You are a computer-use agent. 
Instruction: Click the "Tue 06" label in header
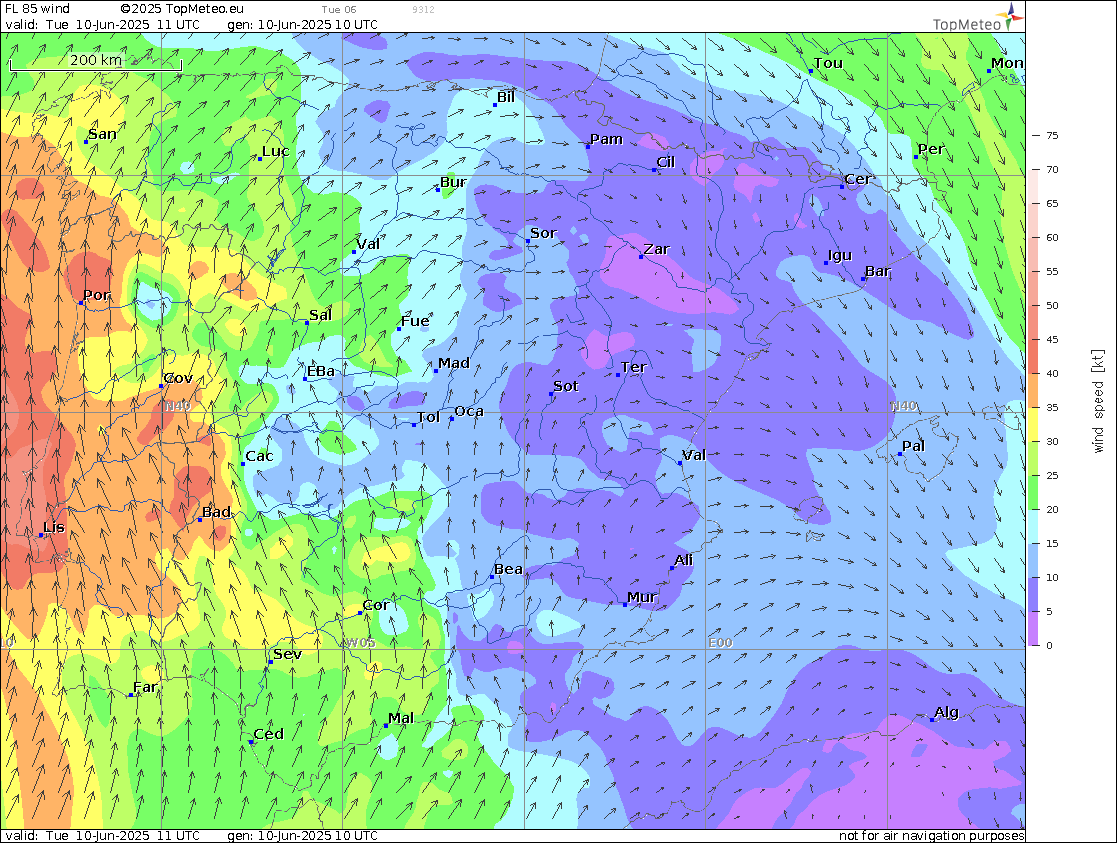339,9
